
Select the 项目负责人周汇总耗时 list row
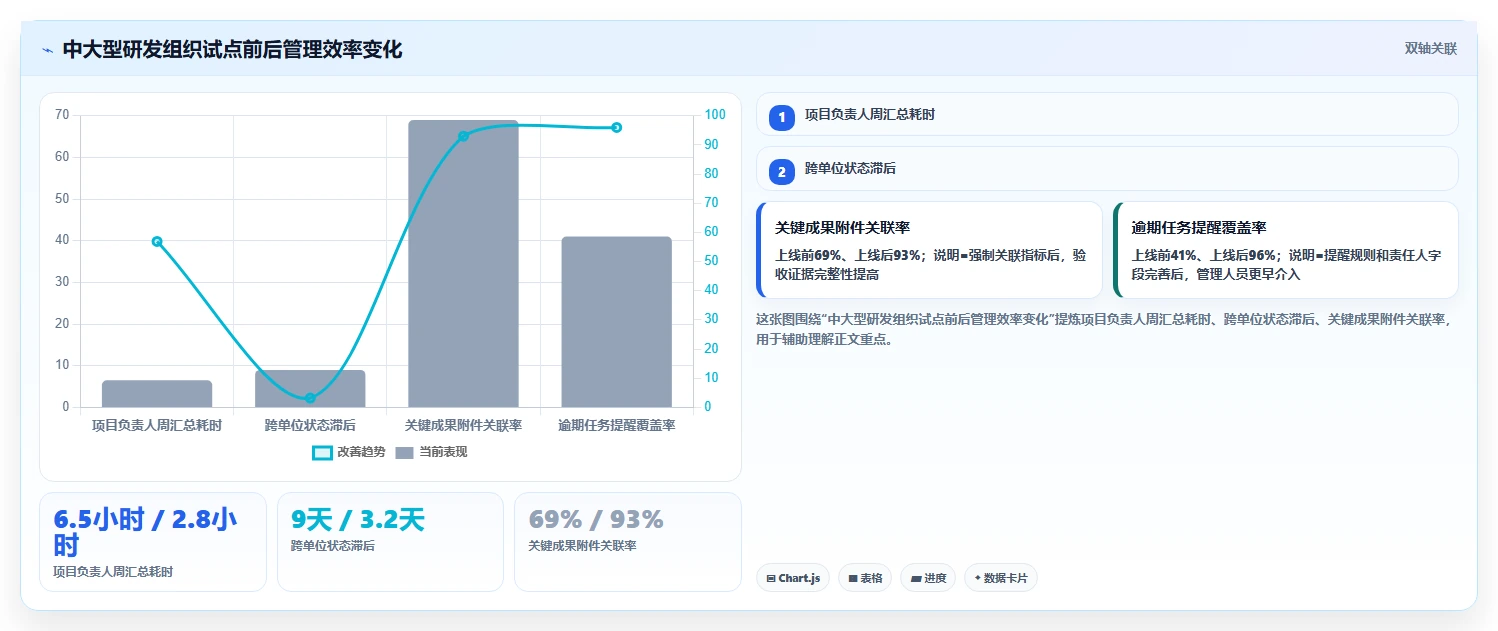click(x=1107, y=115)
